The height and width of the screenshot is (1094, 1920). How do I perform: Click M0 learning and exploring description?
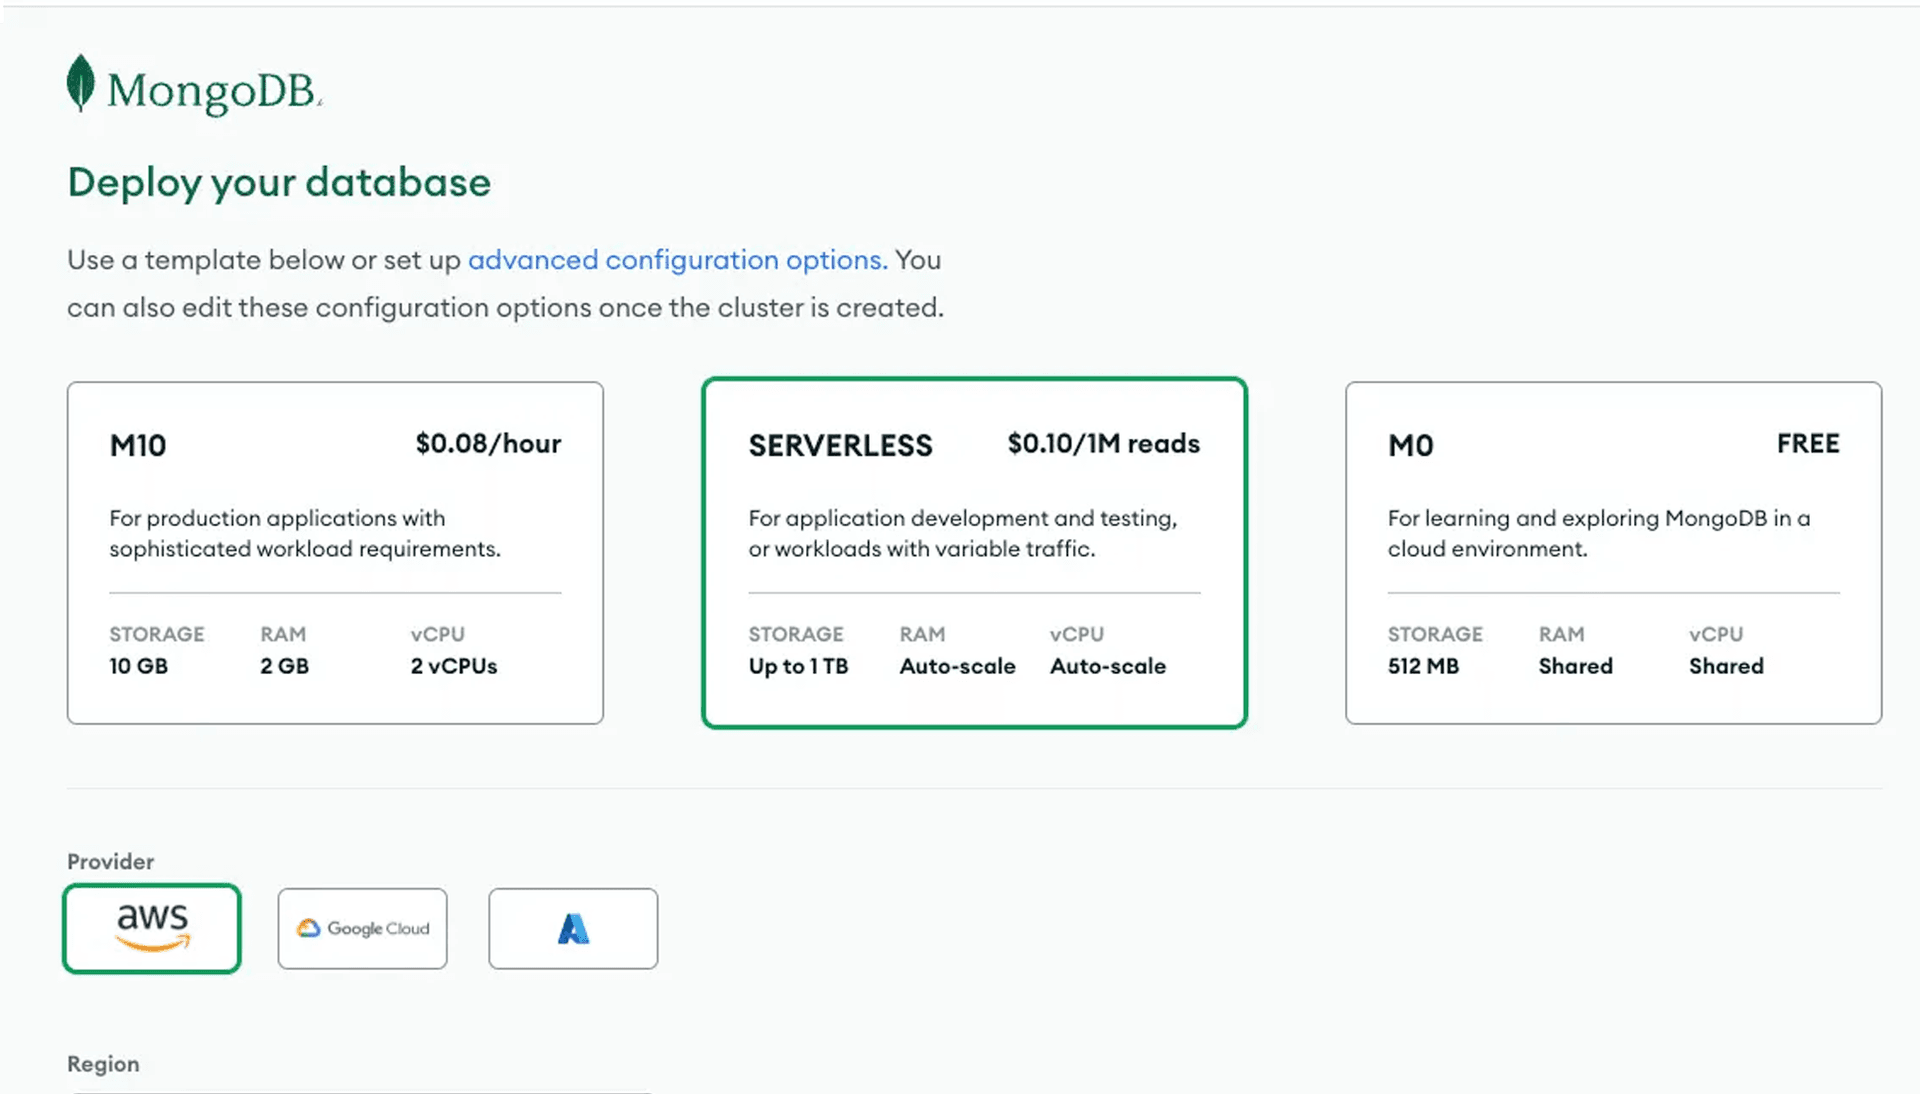[1599, 534]
